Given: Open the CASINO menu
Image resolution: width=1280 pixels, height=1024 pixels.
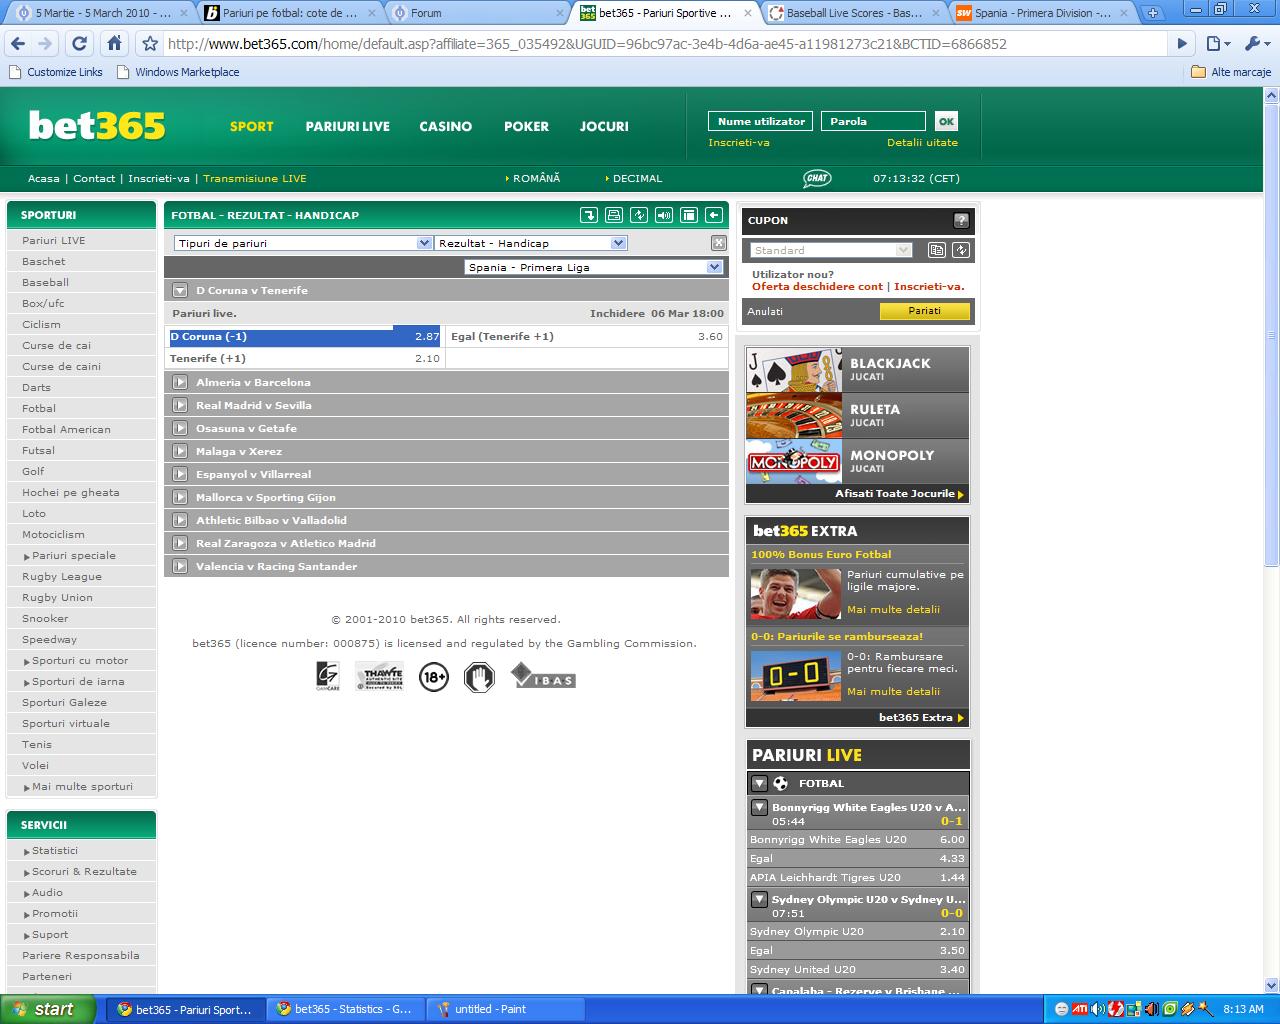Looking at the screenshot, I should tap(446, 126).
